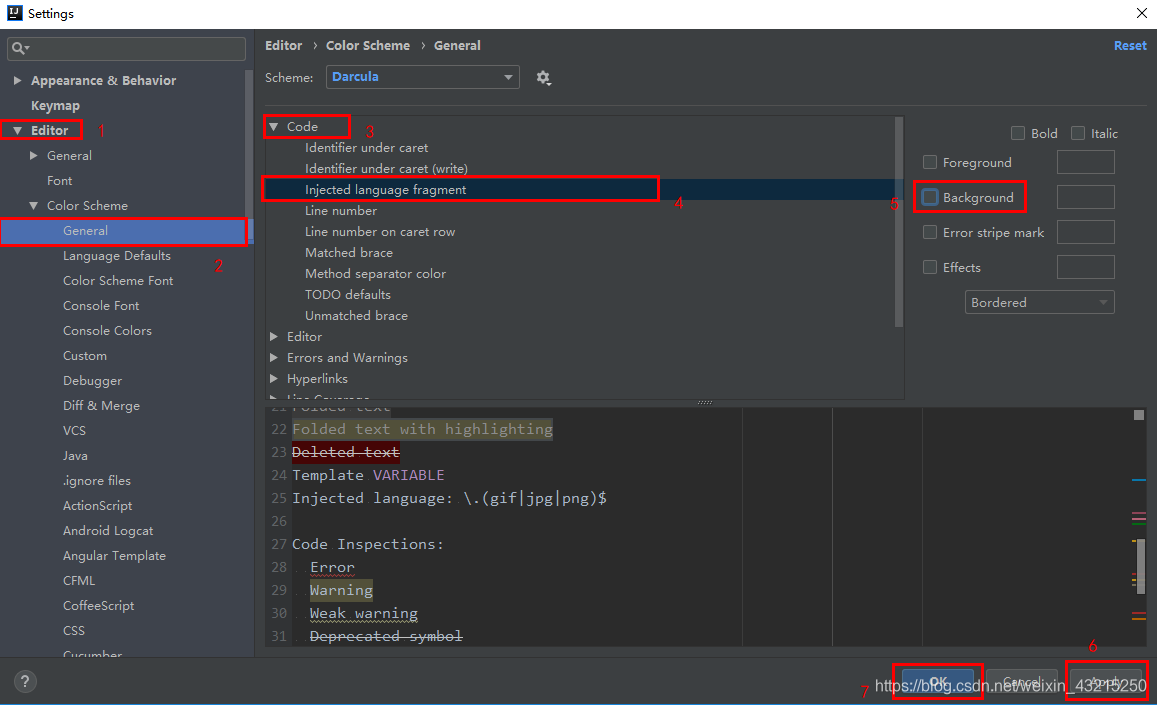Select Keymap in settings tree
The width and height of the screenshot is (1157, 705).
(x=55, y=106)
